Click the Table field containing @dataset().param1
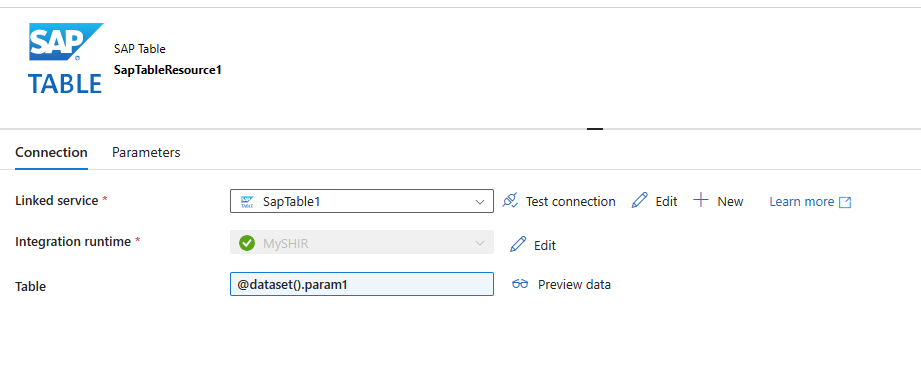Screen dimensions: 921x372 click(x=362, y=284)
